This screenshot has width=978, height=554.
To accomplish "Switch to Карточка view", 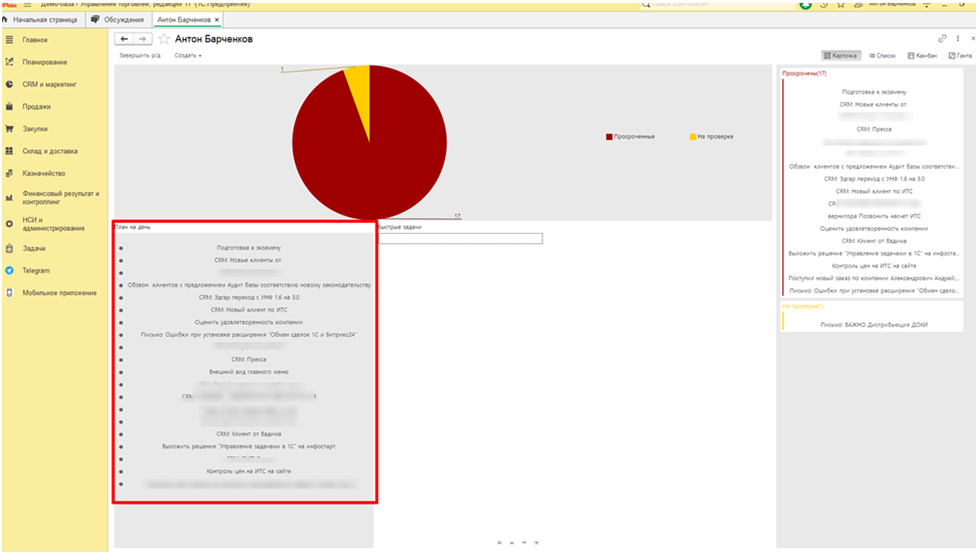I will (x=841, y=56).
